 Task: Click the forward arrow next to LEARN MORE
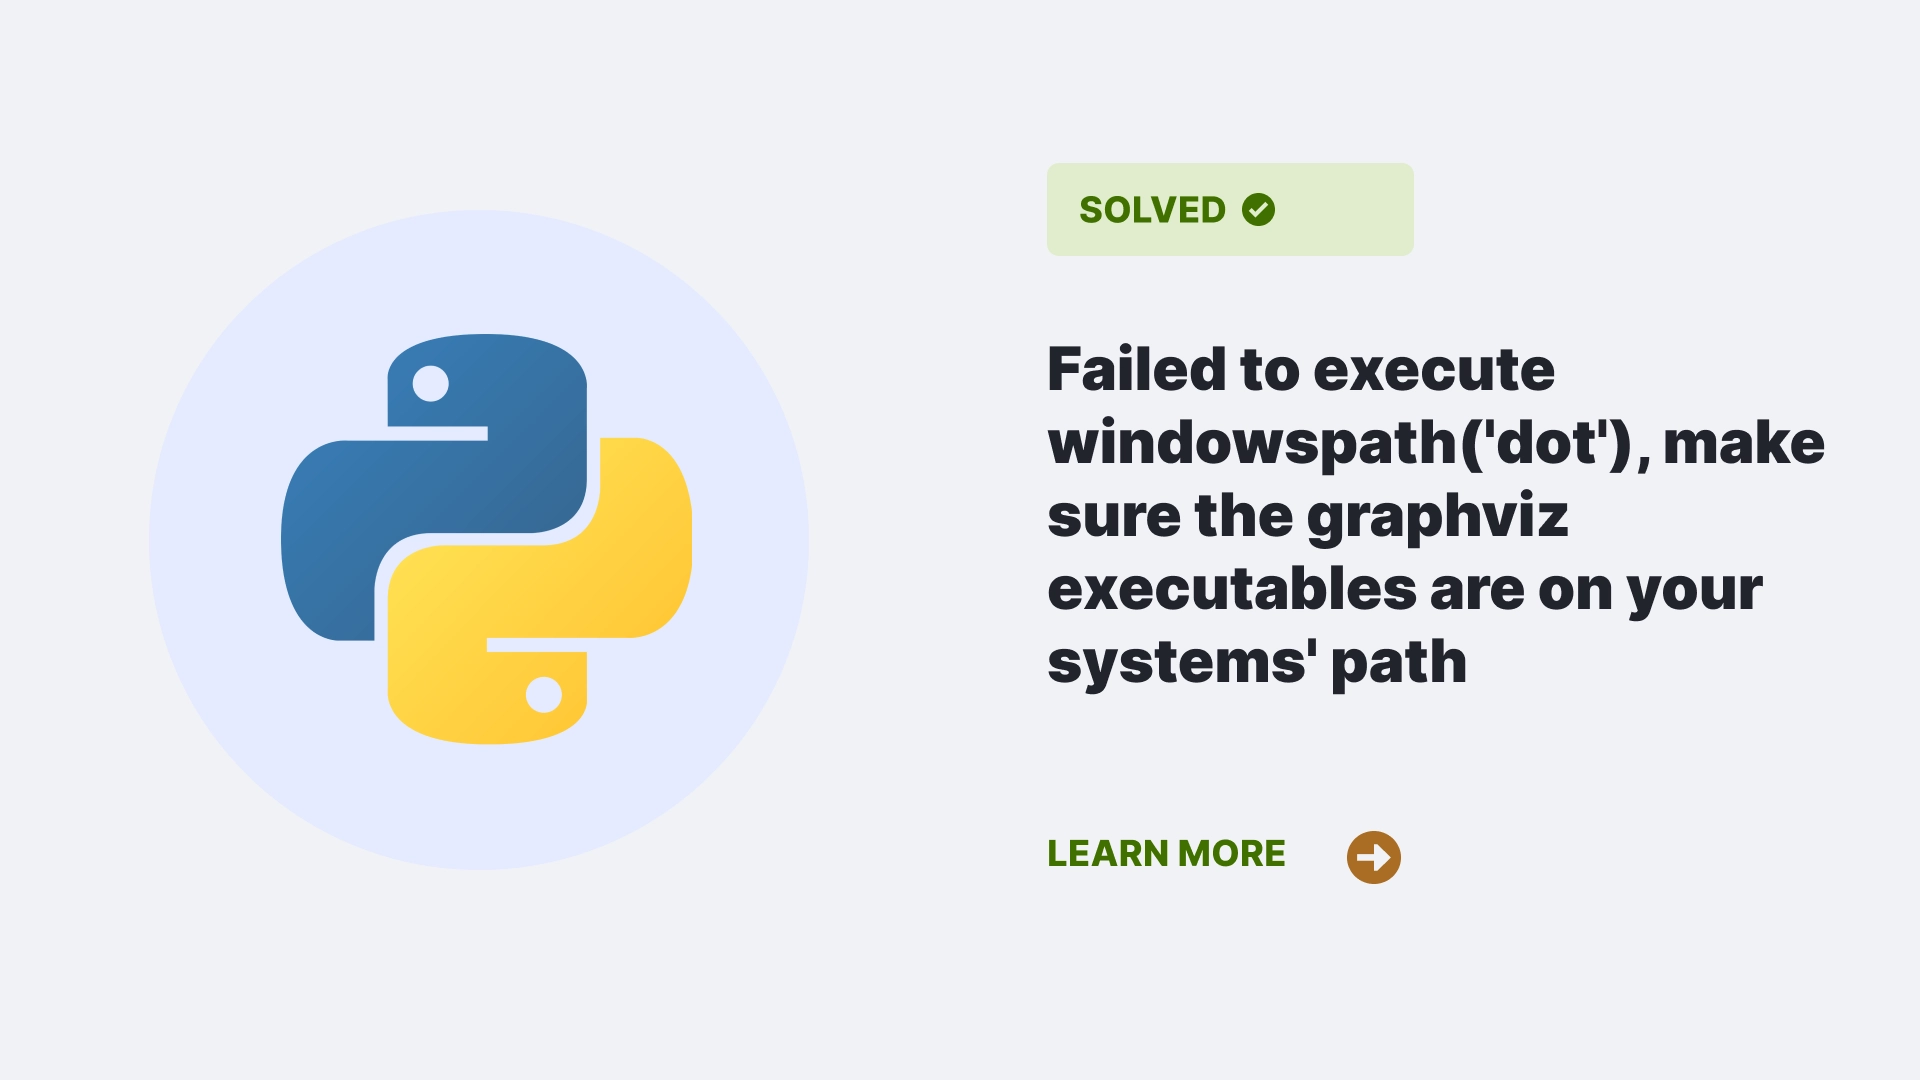[x=1373, y=856]
